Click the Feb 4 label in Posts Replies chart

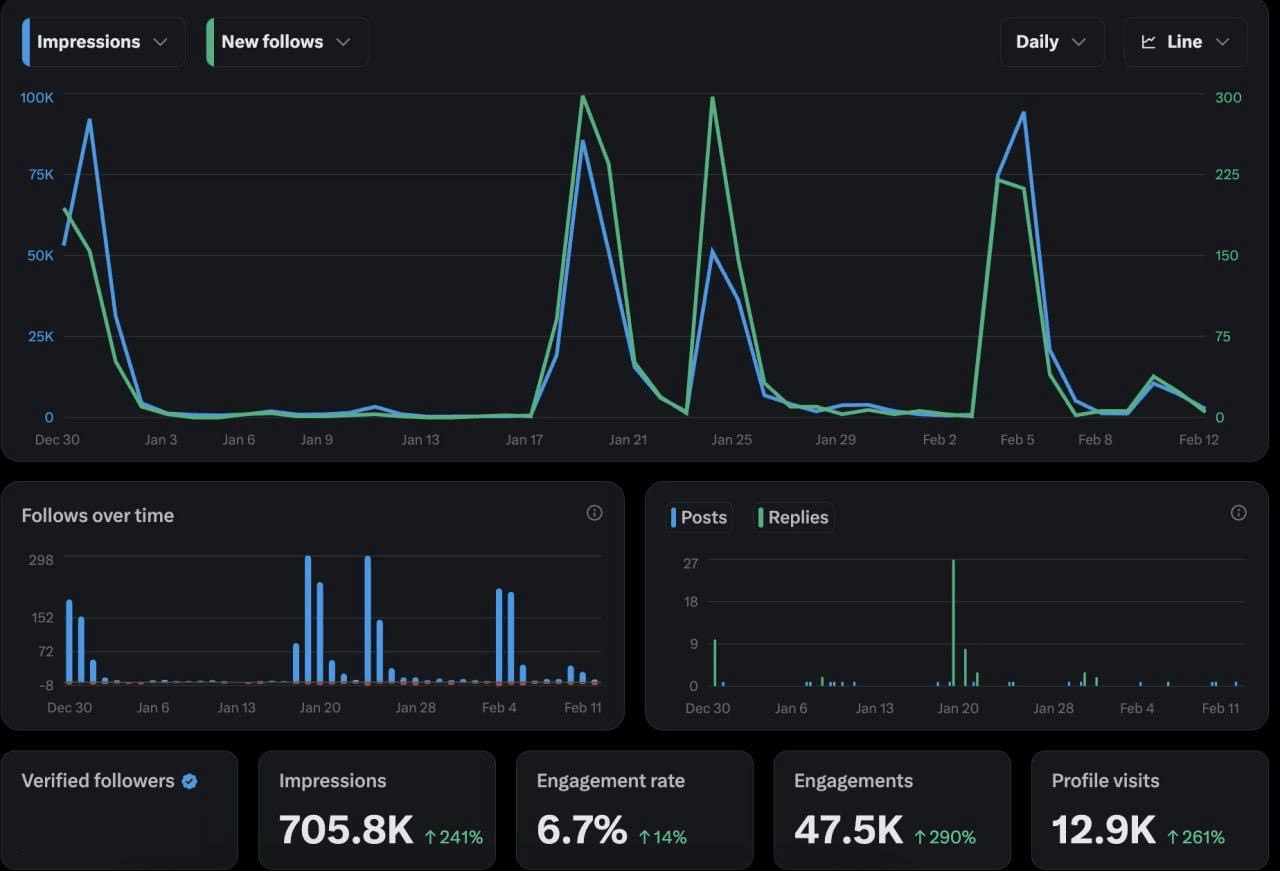tap(1137, 708)
